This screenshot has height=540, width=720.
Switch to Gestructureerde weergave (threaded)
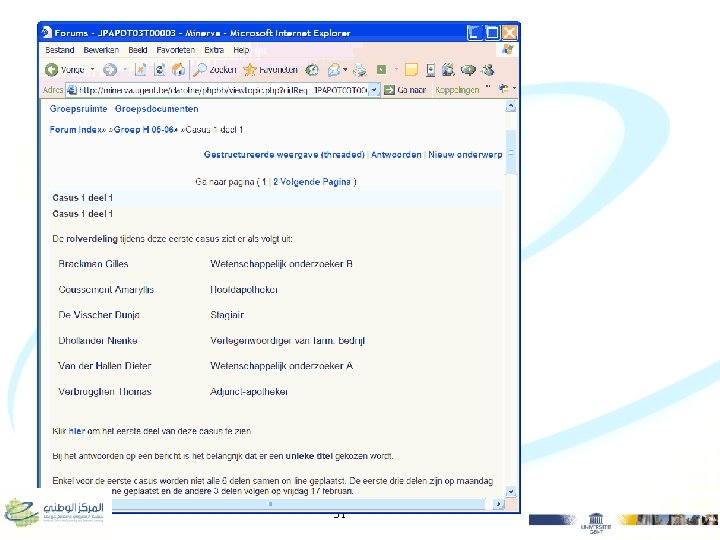284,155
